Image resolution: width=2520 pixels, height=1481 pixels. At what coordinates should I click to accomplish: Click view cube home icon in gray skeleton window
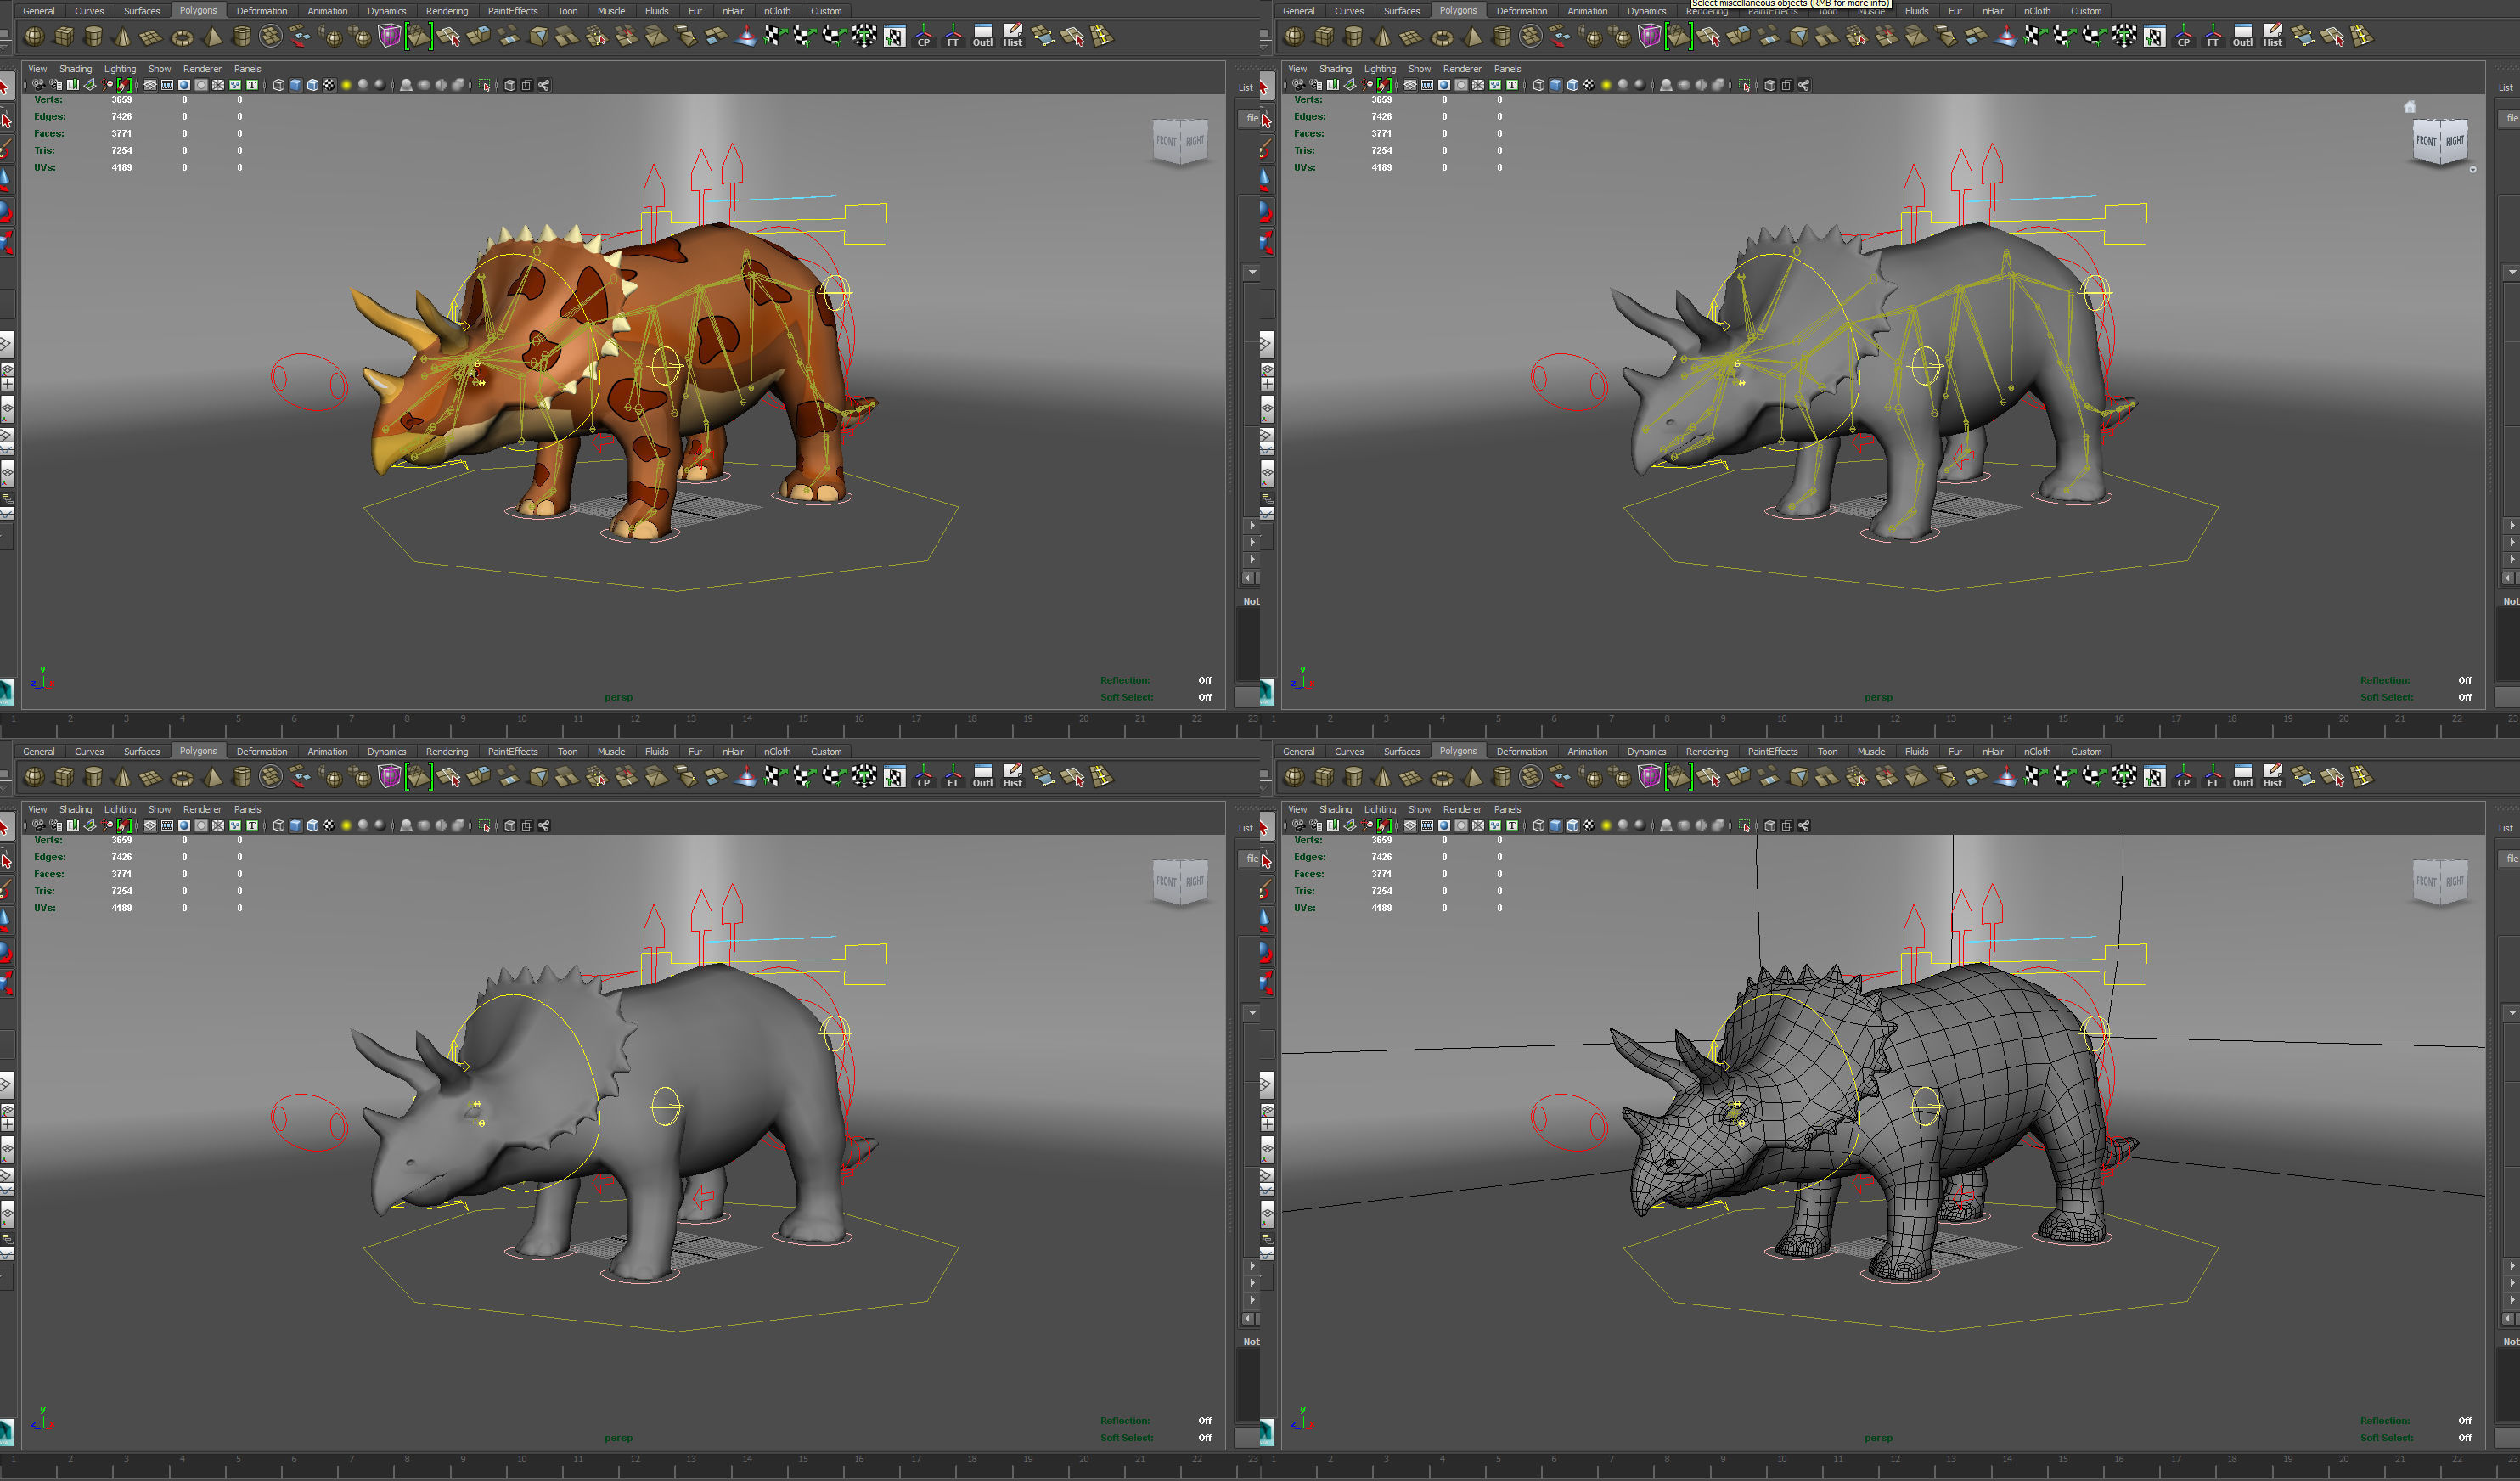(2410, 107)
